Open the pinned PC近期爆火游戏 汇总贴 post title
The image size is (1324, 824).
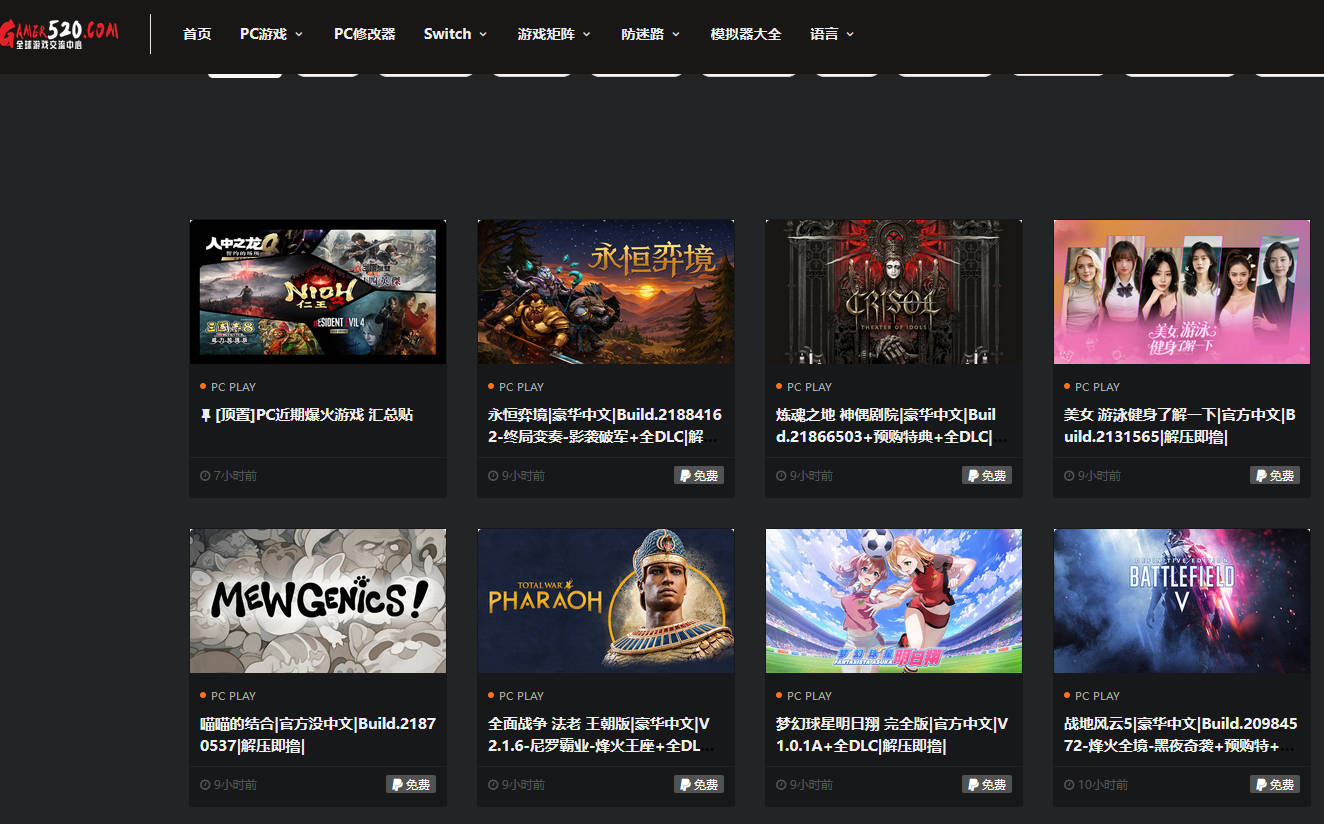[314, 415]
